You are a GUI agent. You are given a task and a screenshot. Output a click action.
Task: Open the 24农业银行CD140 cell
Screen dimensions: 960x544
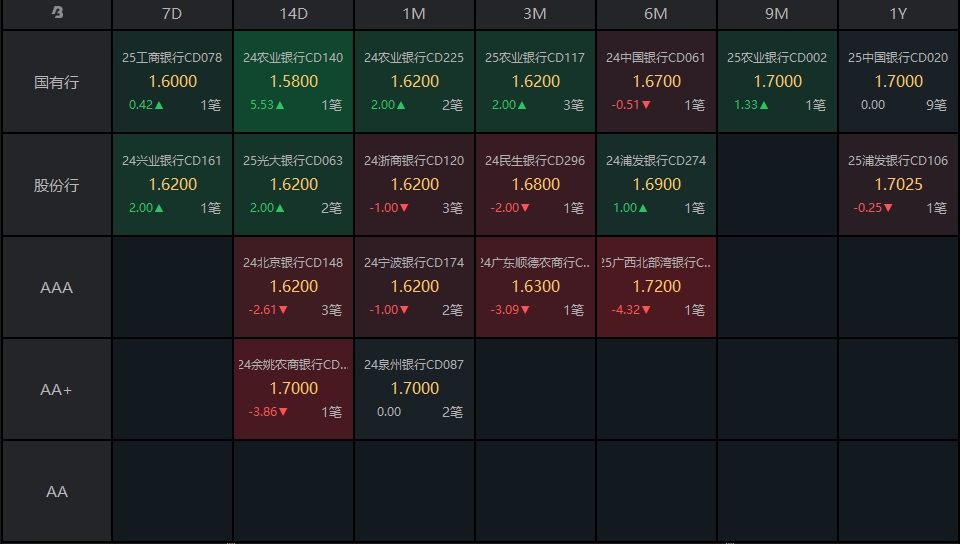tap(293, 81)
